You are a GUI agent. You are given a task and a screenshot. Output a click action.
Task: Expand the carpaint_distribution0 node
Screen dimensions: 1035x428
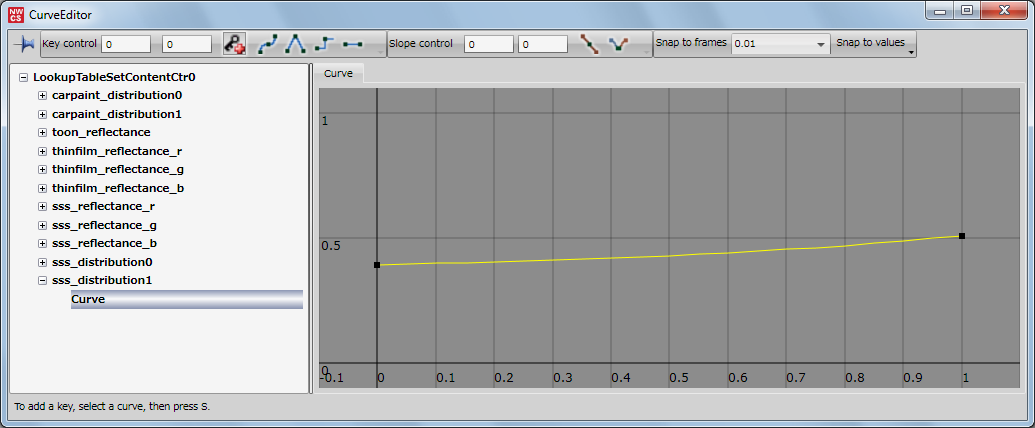(42, 95)
